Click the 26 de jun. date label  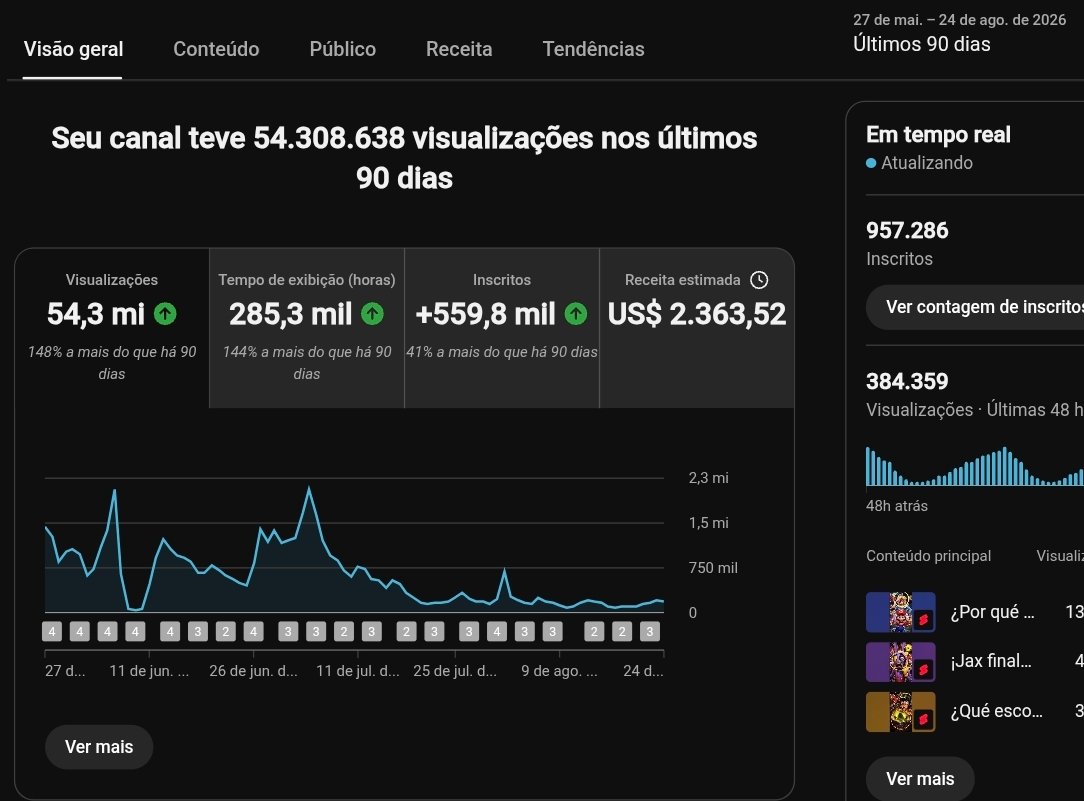[254, 671]
